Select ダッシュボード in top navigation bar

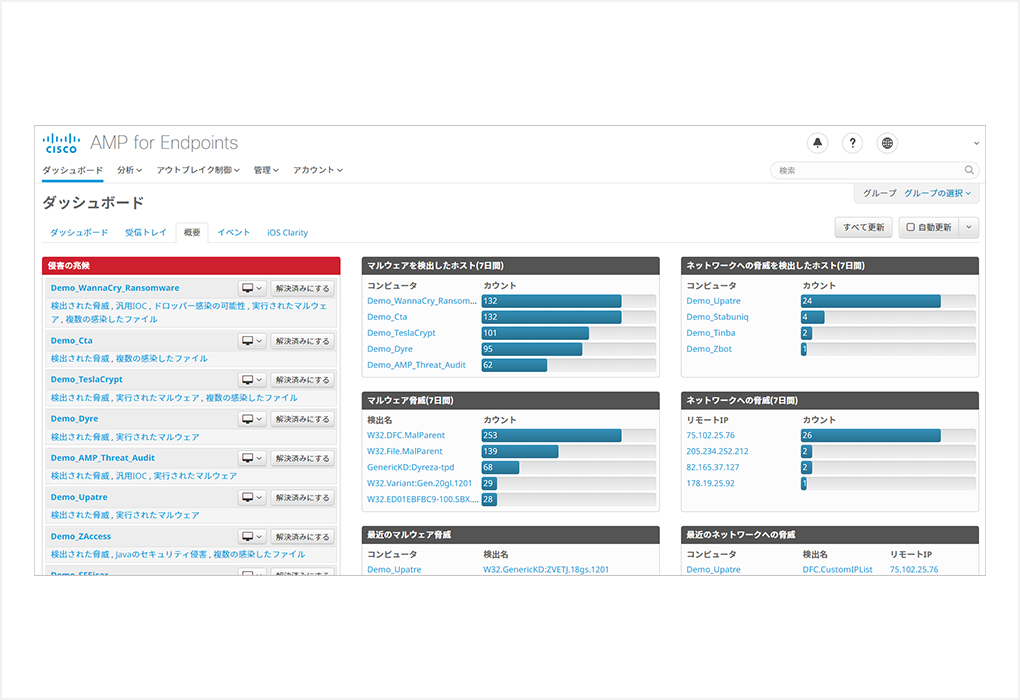tap(73, 170)
